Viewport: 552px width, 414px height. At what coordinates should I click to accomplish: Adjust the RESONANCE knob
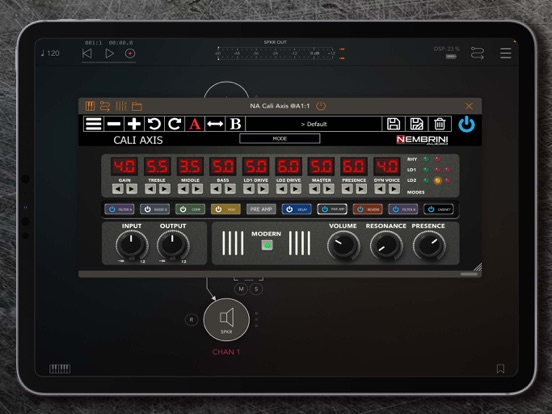click(x=386, y=246)
